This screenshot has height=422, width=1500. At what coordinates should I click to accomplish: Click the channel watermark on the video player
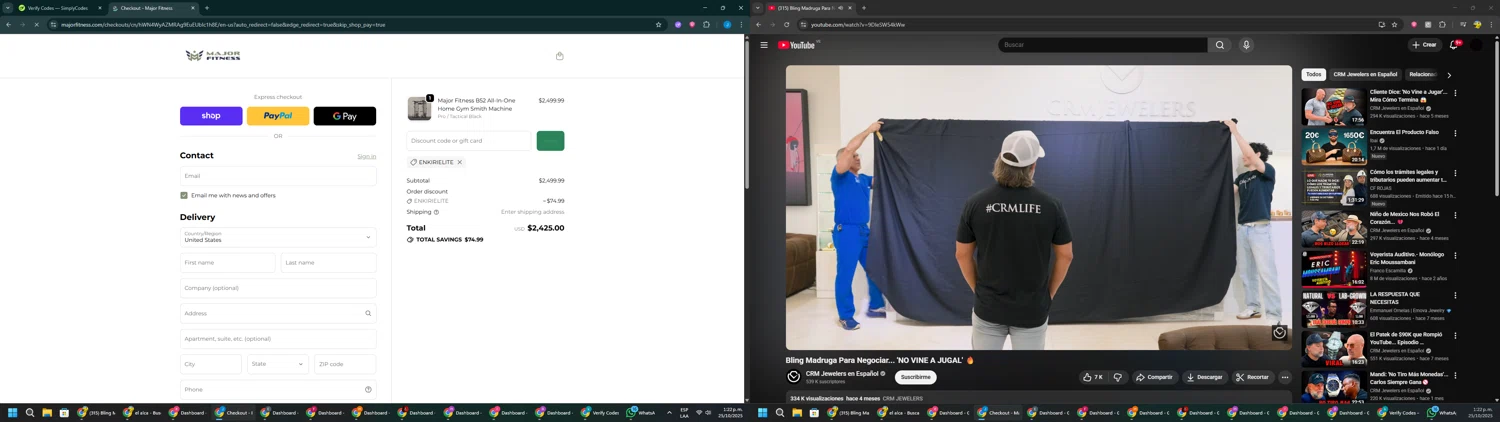tap(1279, 333)
